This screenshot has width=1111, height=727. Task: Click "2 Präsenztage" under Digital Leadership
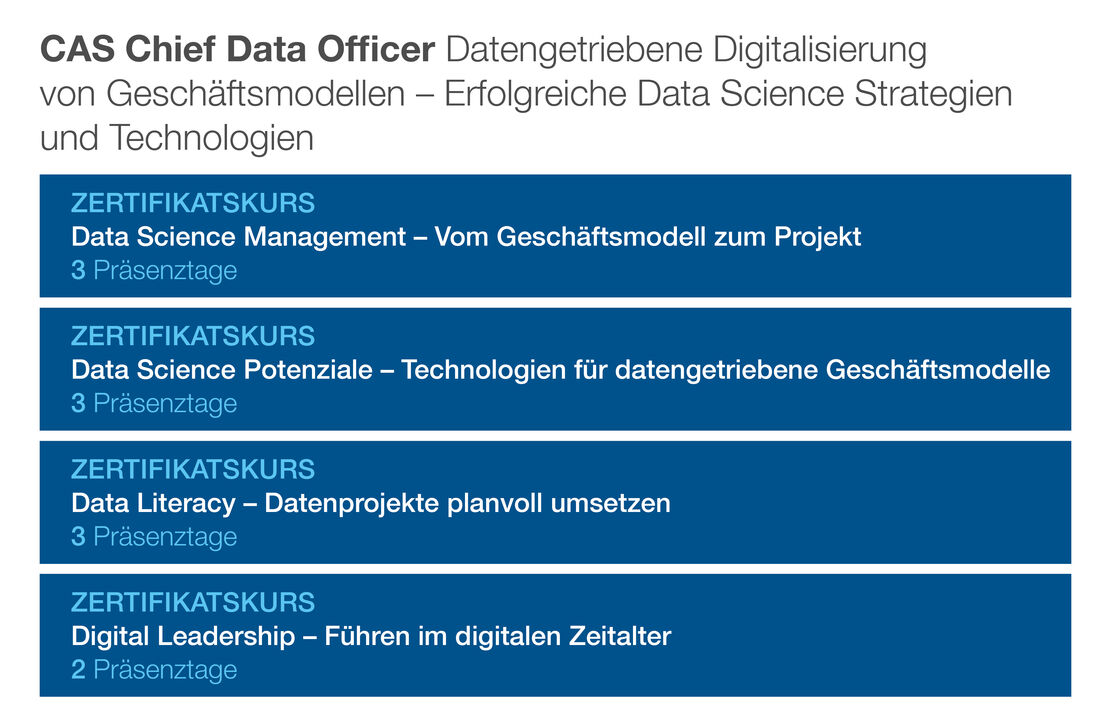click(x=154, y=670)
